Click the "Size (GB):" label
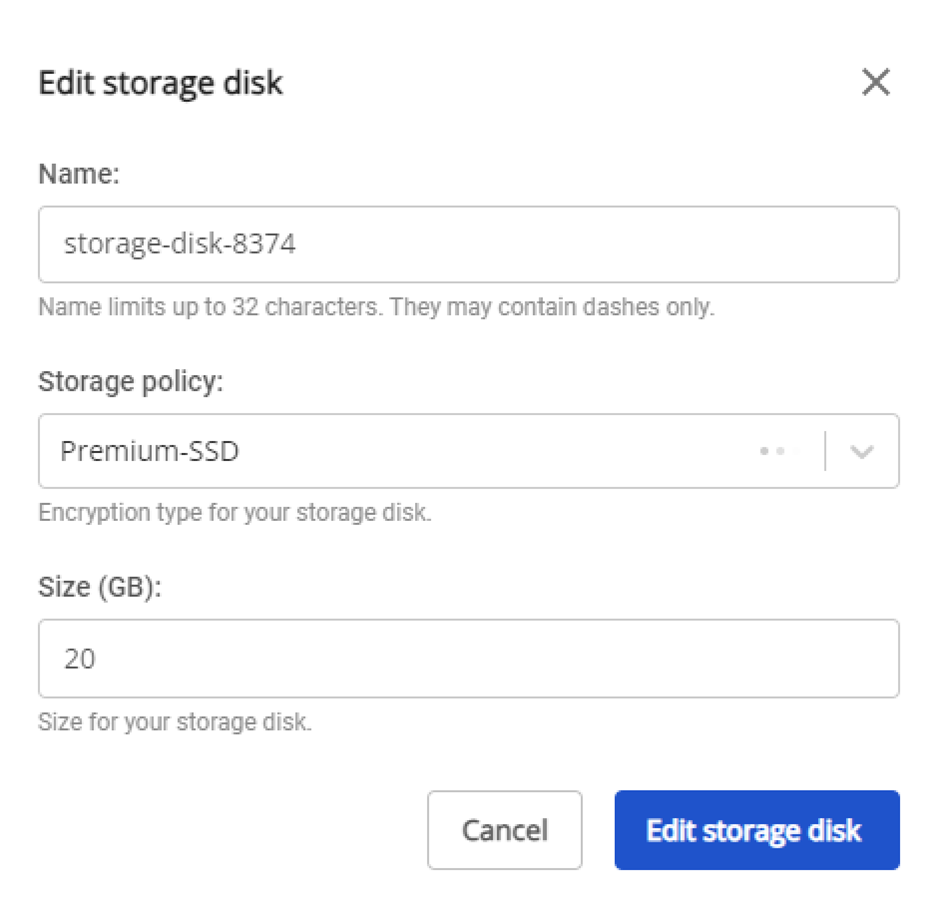 click(x=99, y=587)
